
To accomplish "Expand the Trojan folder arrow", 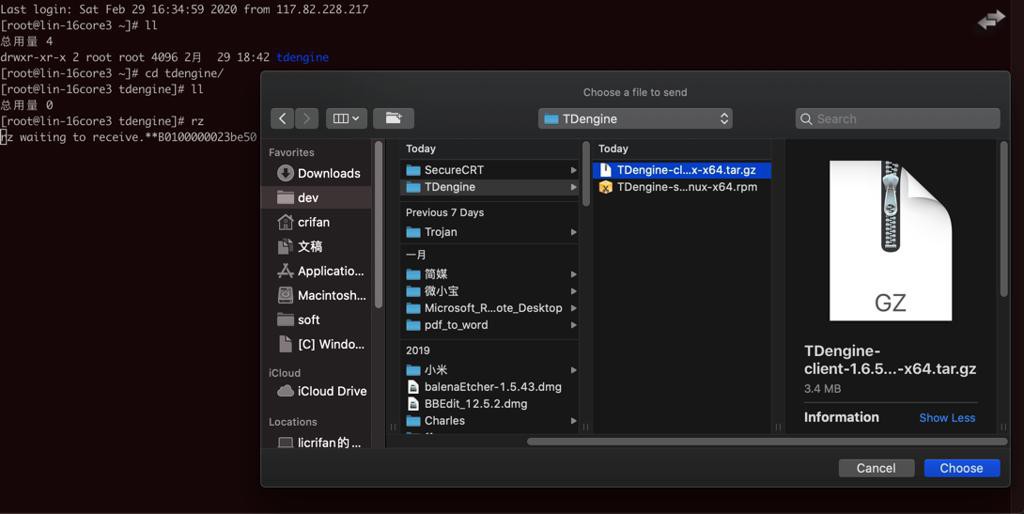I will point(573,232).
